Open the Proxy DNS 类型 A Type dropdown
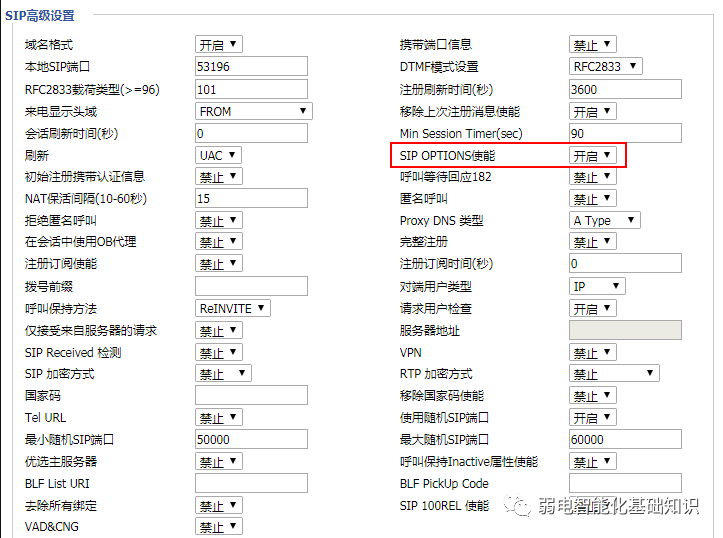 point(604,220)
